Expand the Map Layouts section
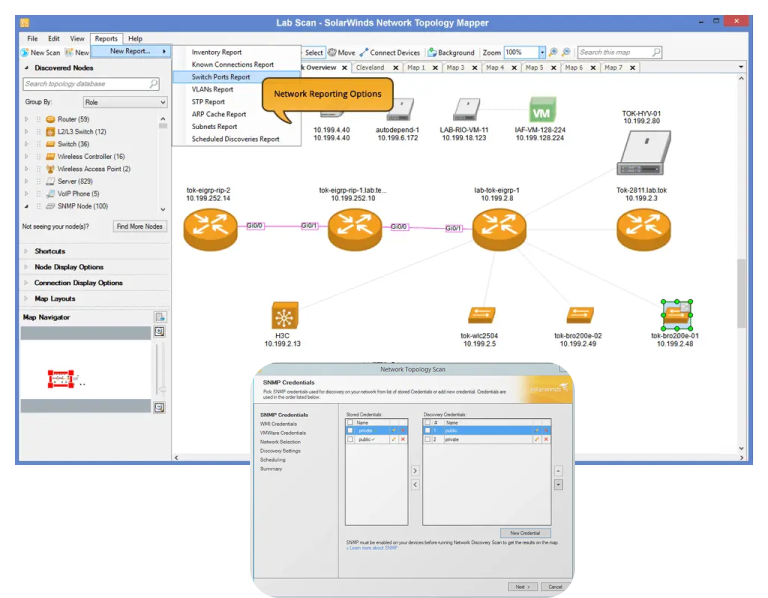768x598 pixels. coord(26,298)
